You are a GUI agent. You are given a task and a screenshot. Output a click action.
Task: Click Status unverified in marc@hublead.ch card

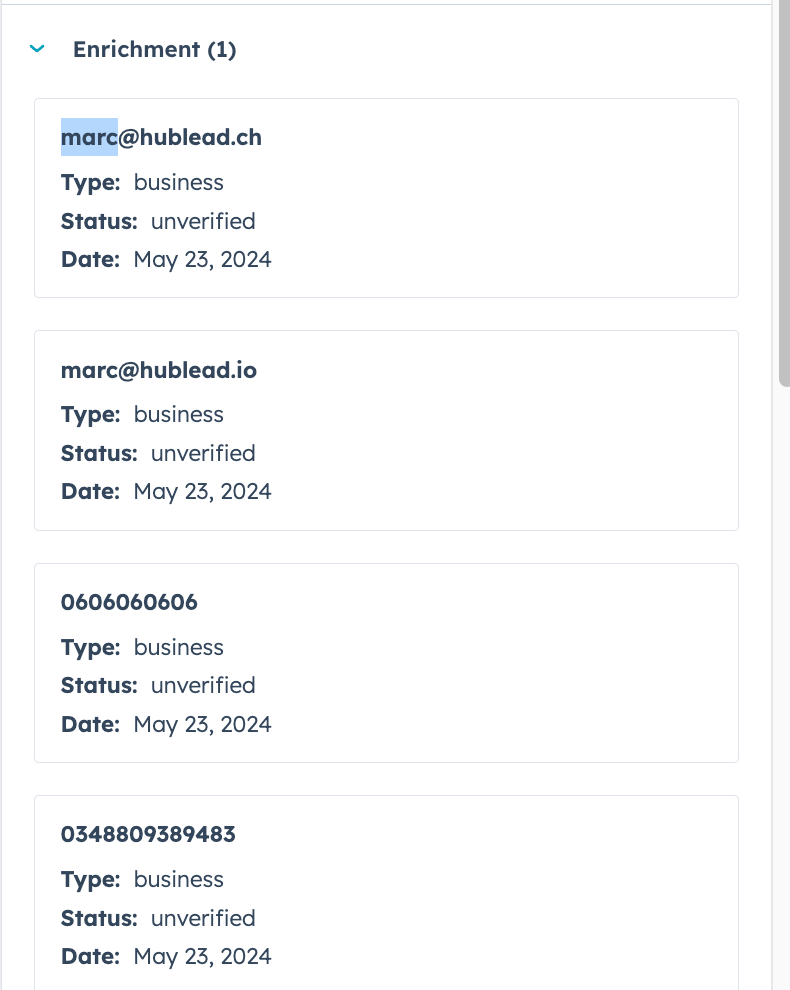(x=158, y=221)
